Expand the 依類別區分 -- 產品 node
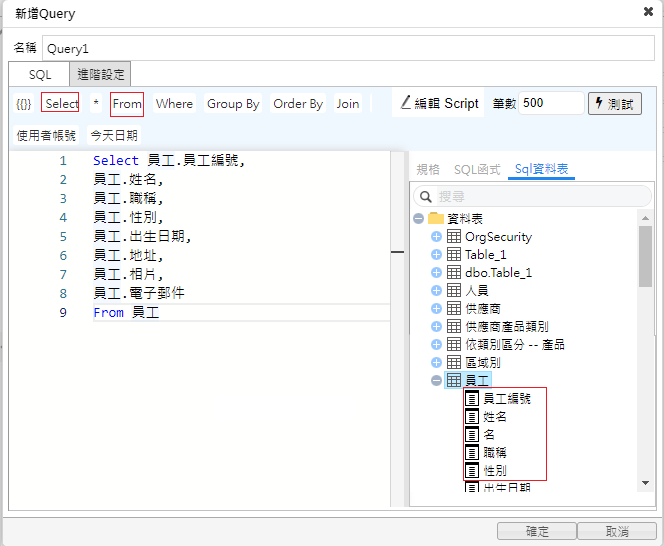The image size is (664, 546). click(436, 344)
